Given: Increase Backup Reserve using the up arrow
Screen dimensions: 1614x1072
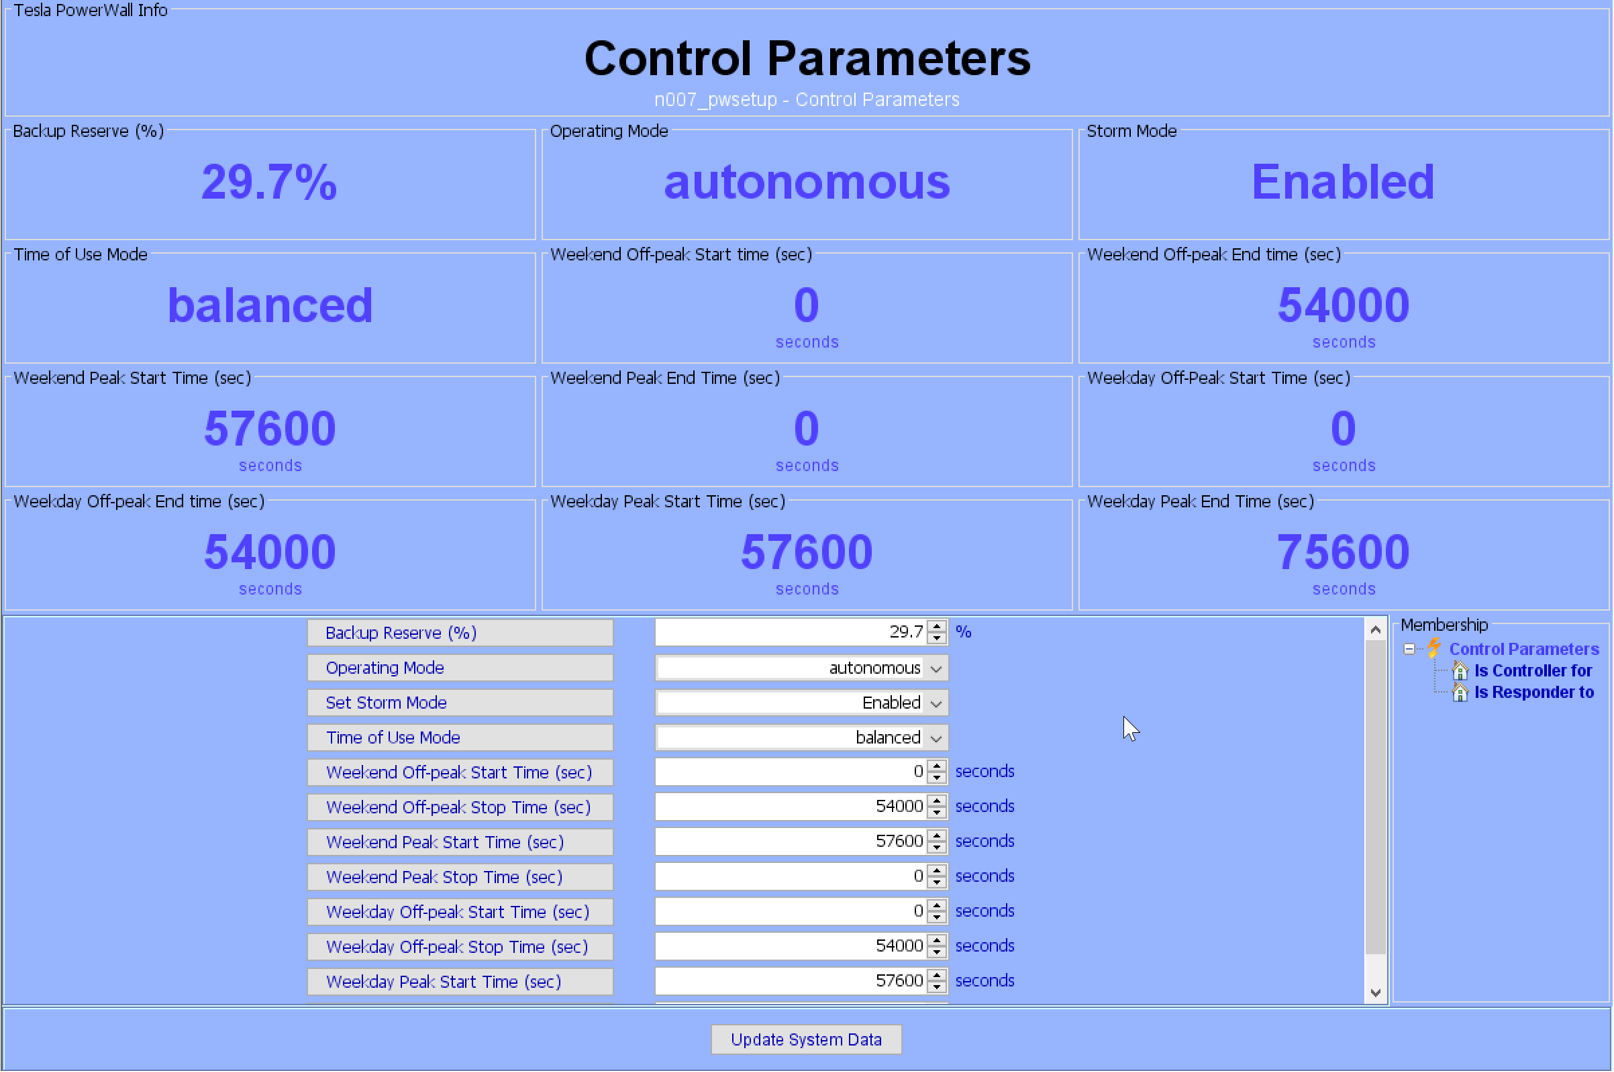Looking at the screenshot, I should tap(937, 626).
